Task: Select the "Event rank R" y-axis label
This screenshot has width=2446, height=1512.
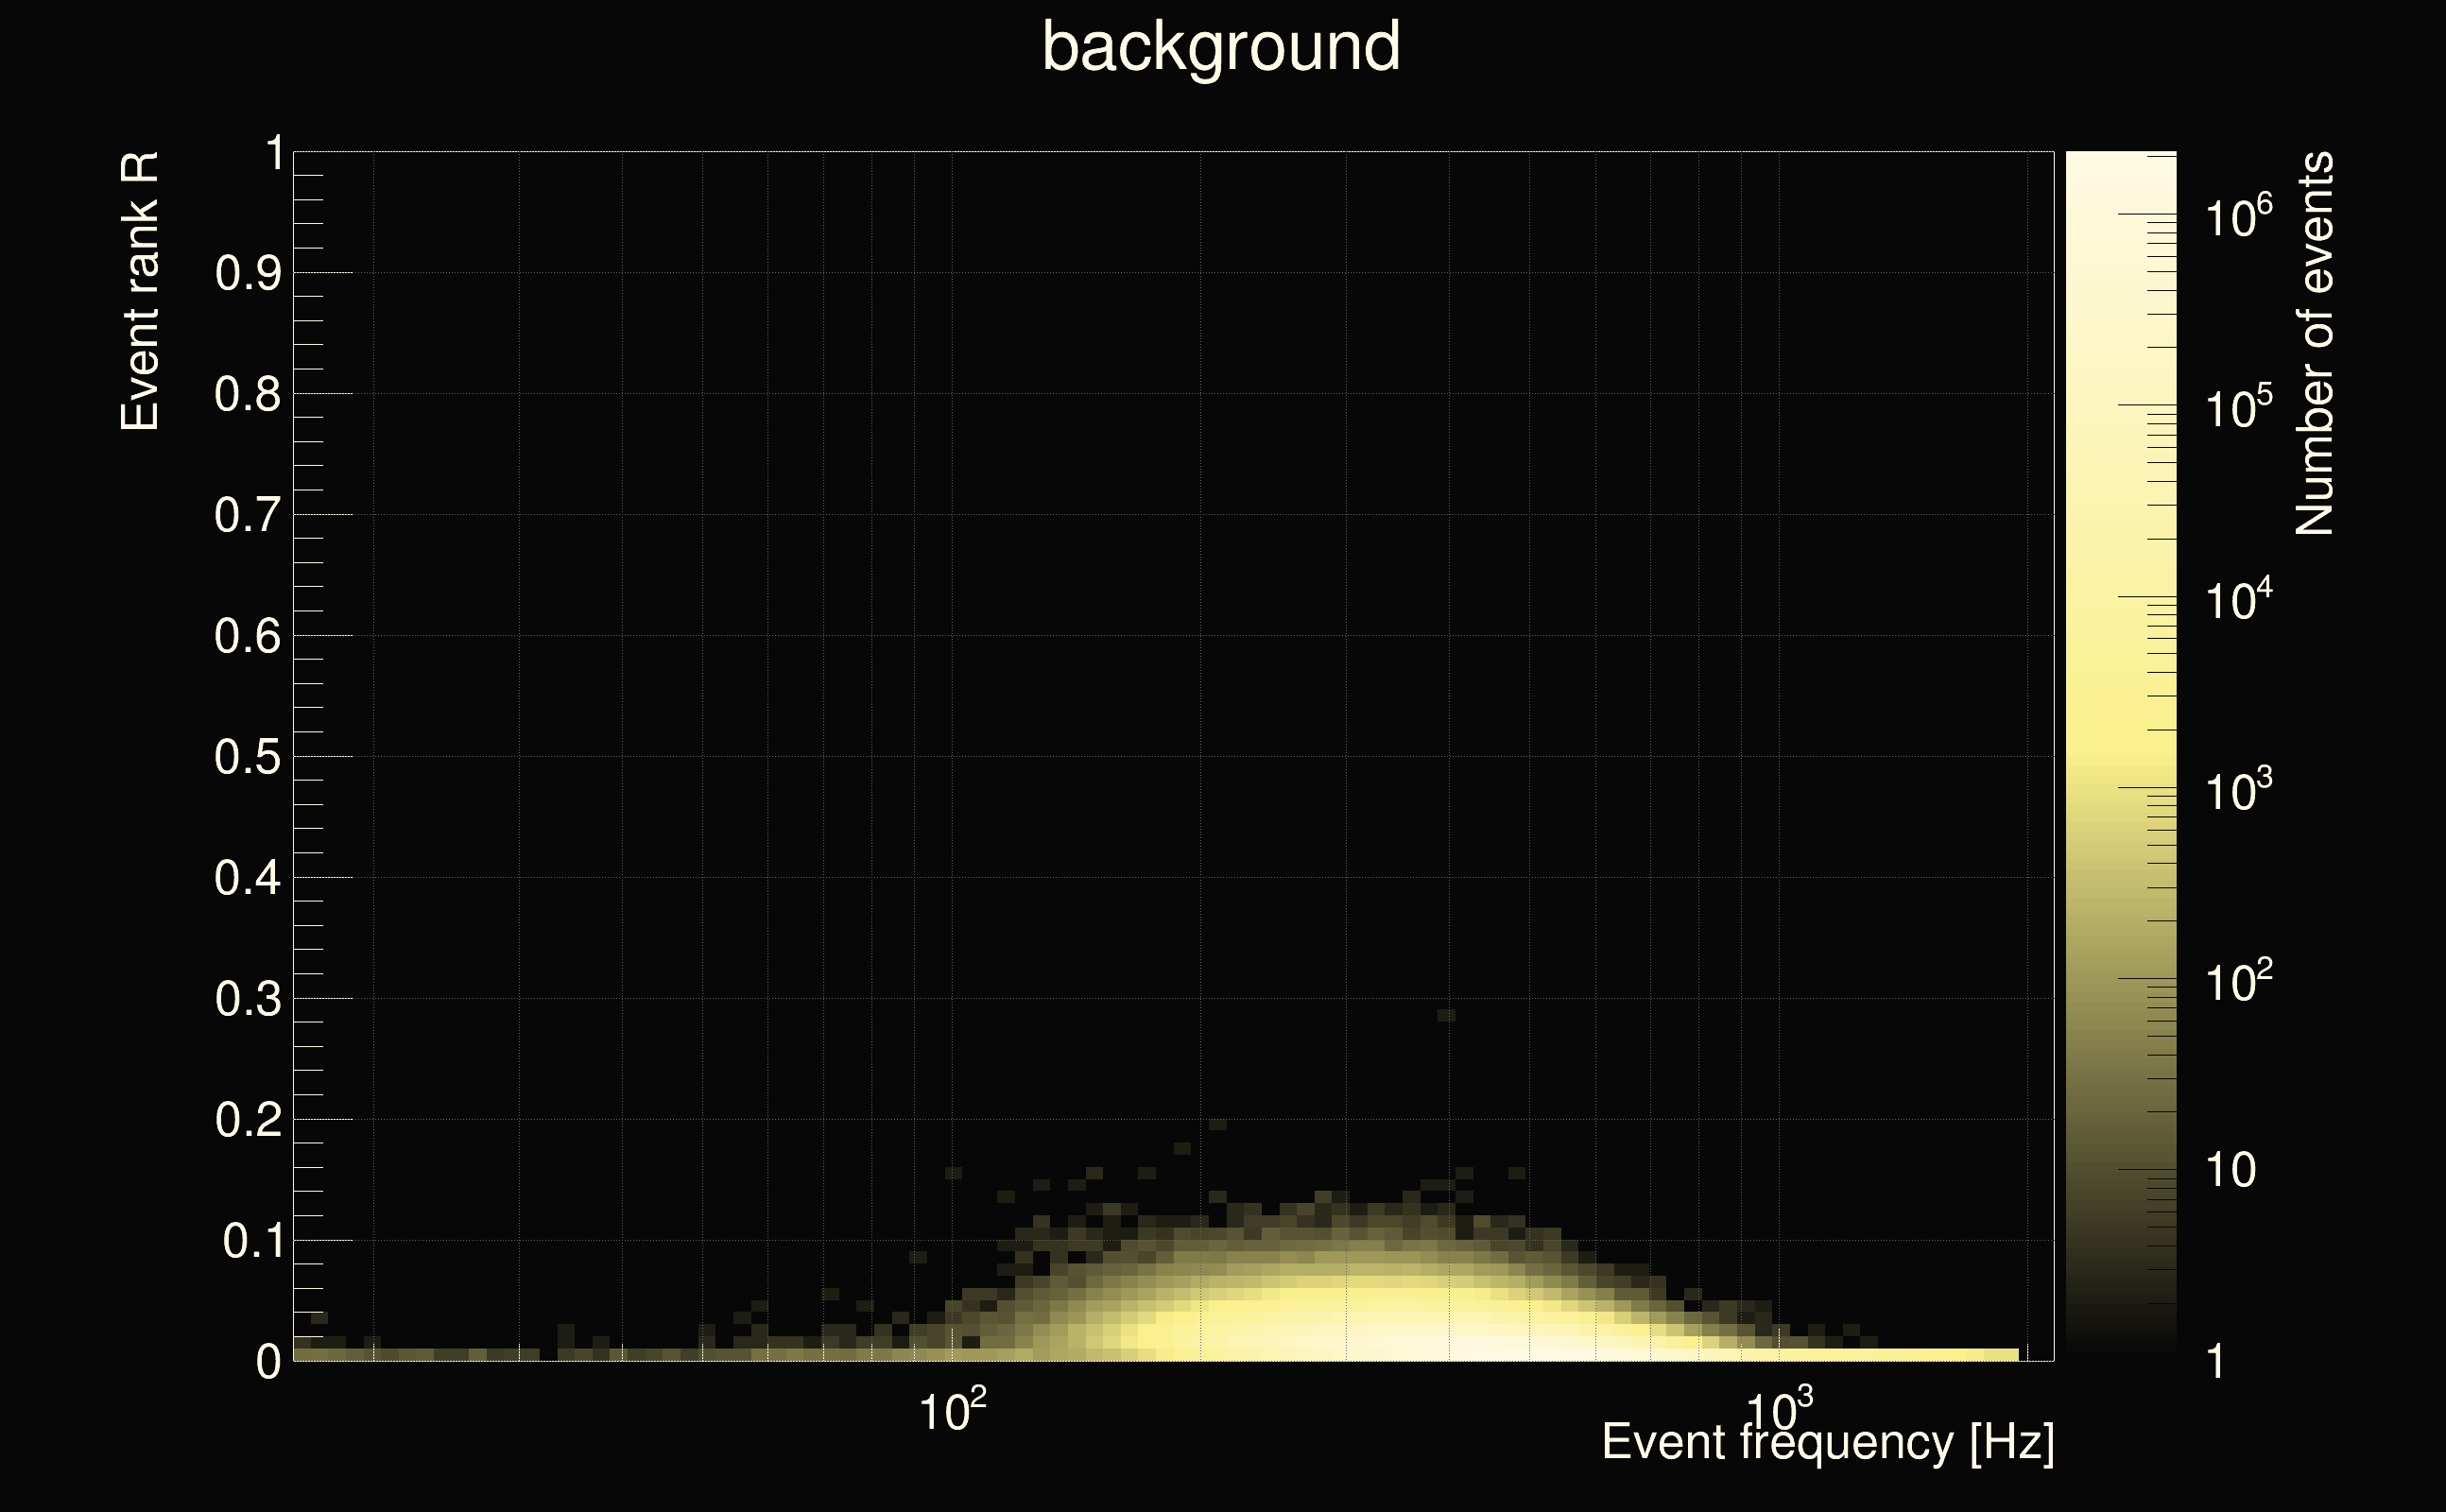Action: [x=140, y=291]
